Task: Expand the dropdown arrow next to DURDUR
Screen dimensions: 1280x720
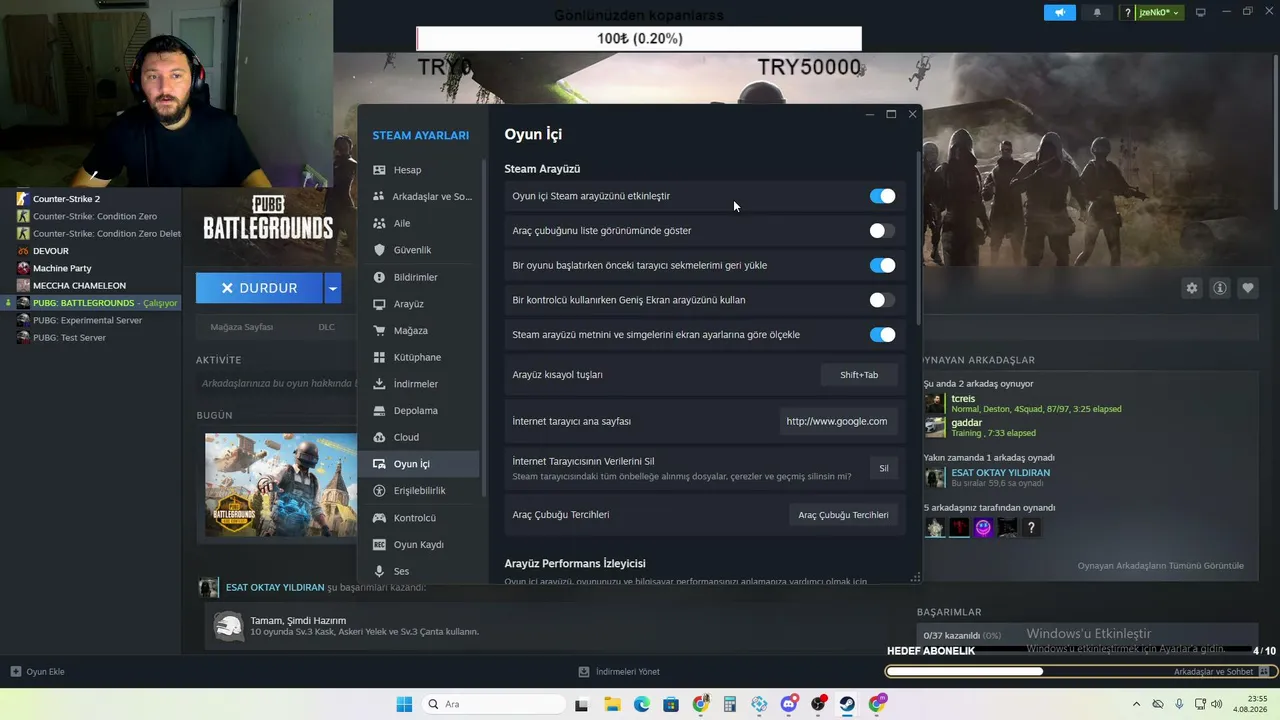Action: 333,288
